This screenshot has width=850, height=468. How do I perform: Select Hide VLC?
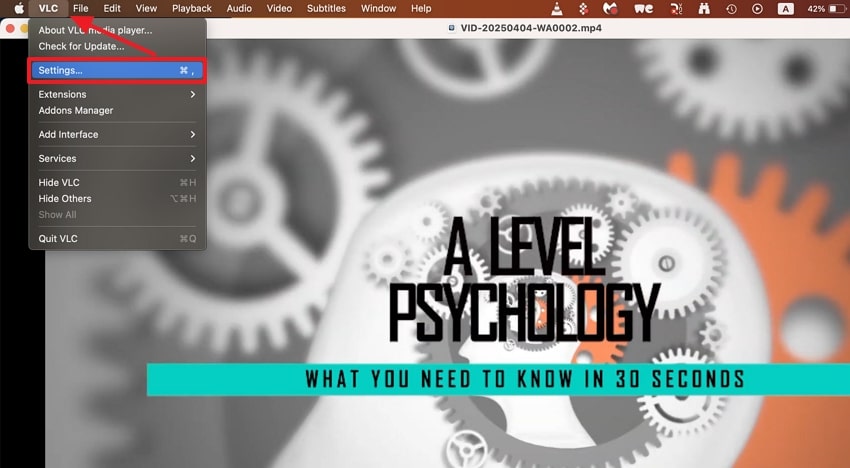[117, 183]
